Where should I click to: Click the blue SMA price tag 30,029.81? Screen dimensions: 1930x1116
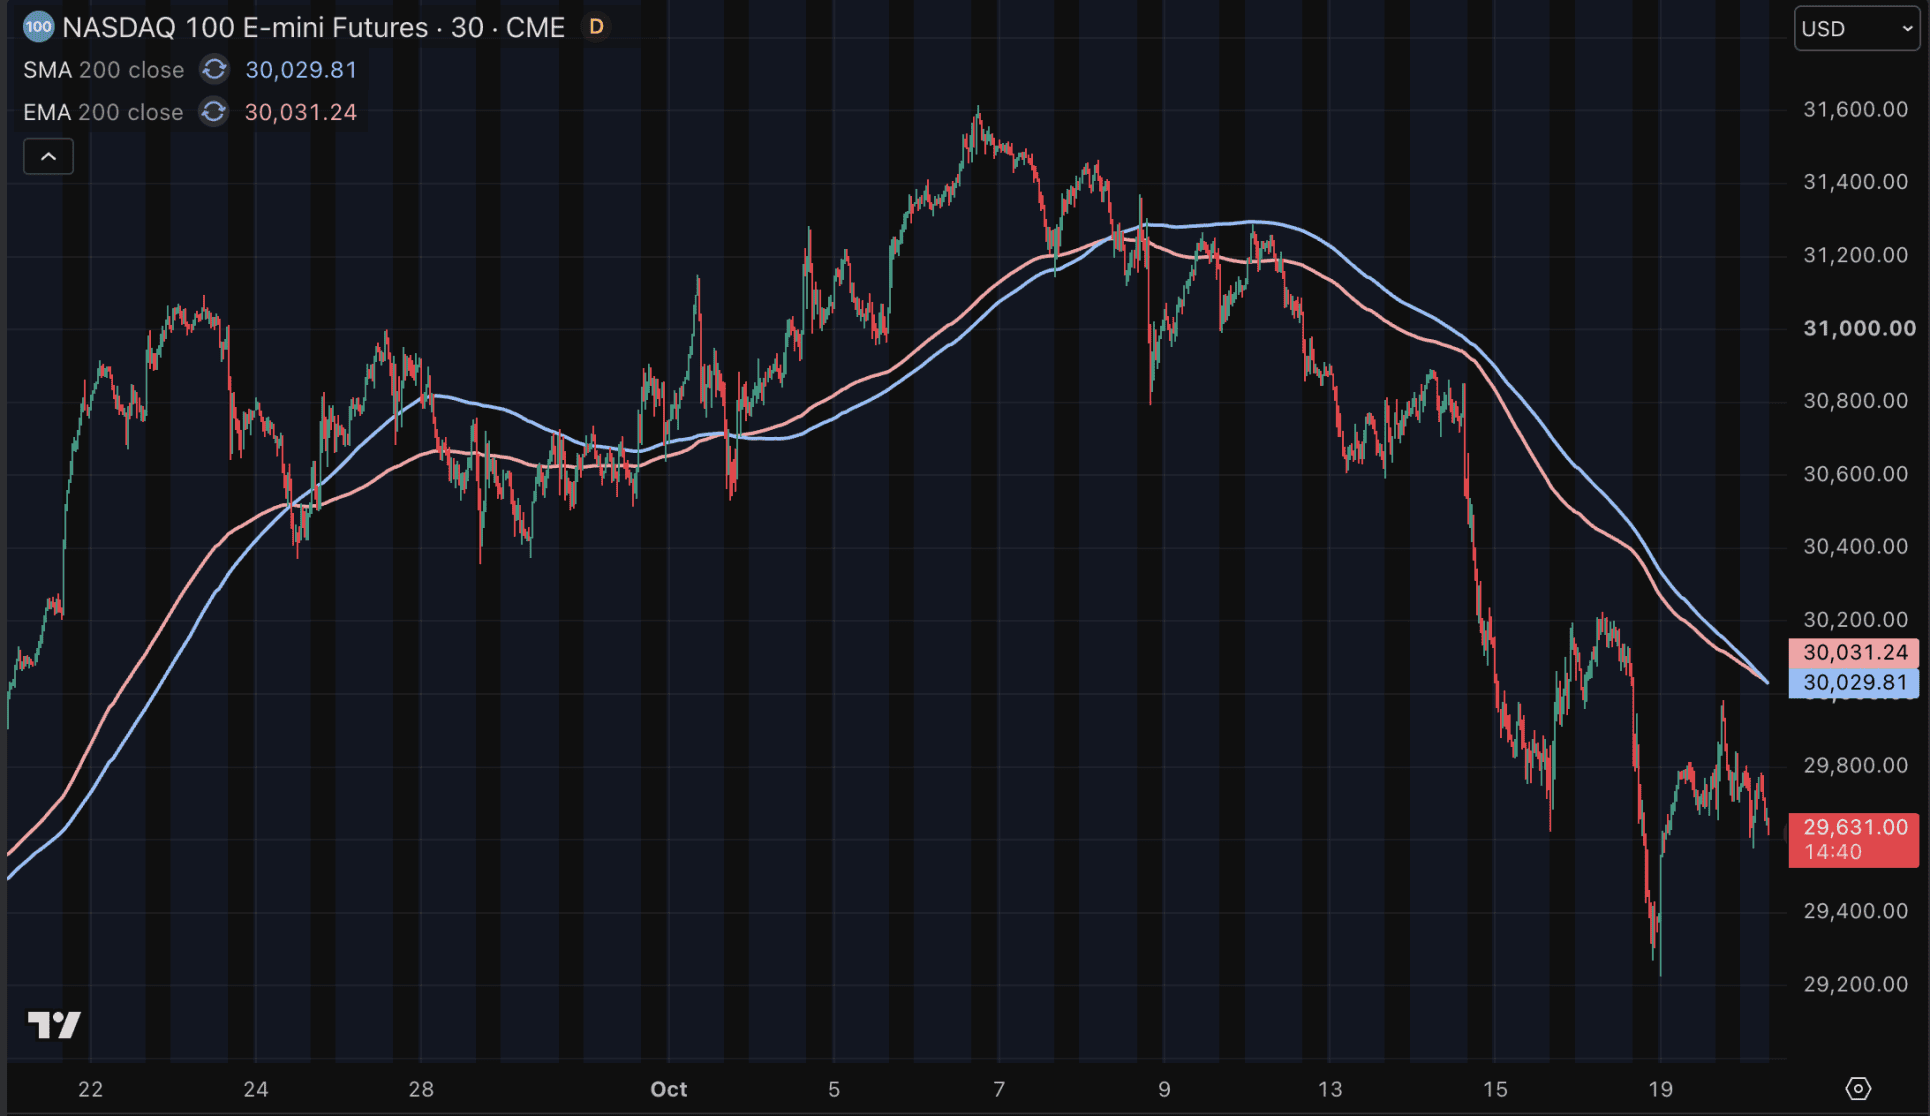(x=1854, y=683)
